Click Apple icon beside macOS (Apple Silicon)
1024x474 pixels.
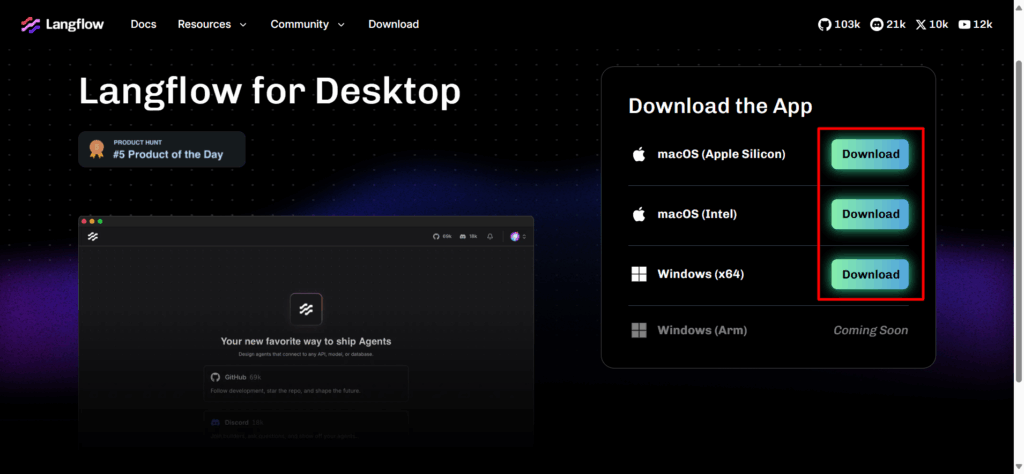coord(638,154)
